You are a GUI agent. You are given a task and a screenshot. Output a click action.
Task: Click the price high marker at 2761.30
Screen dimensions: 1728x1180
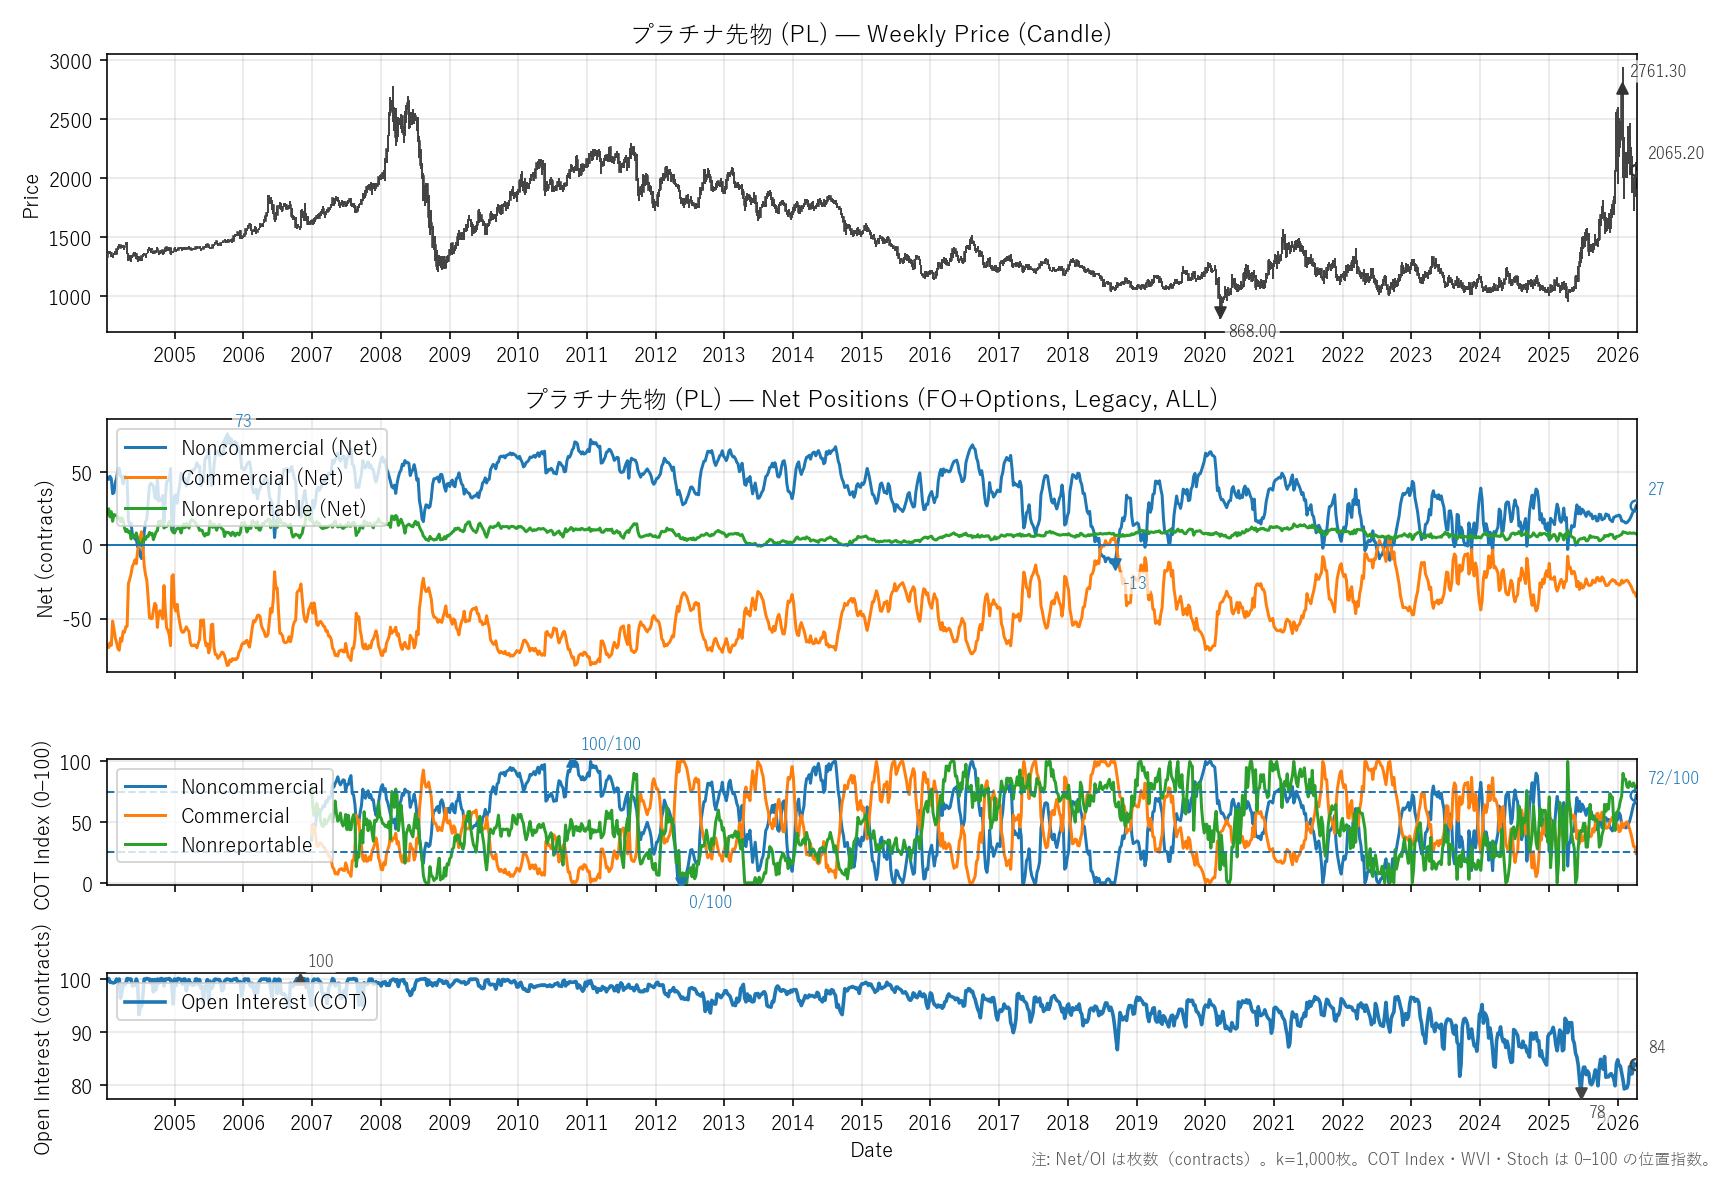(x=1622, y=88)
